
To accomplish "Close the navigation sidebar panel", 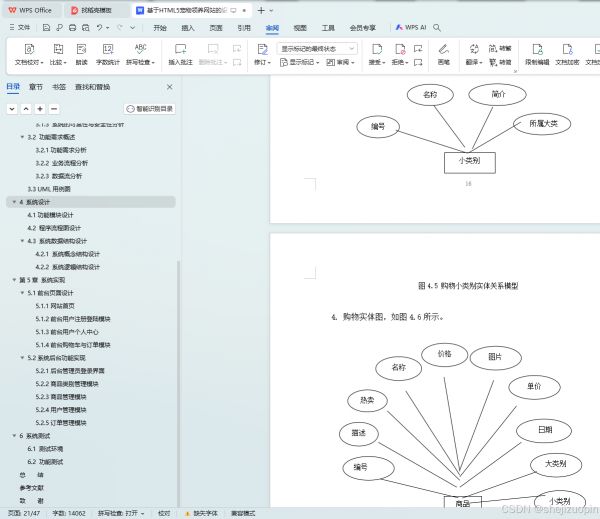I will point(170,87).
